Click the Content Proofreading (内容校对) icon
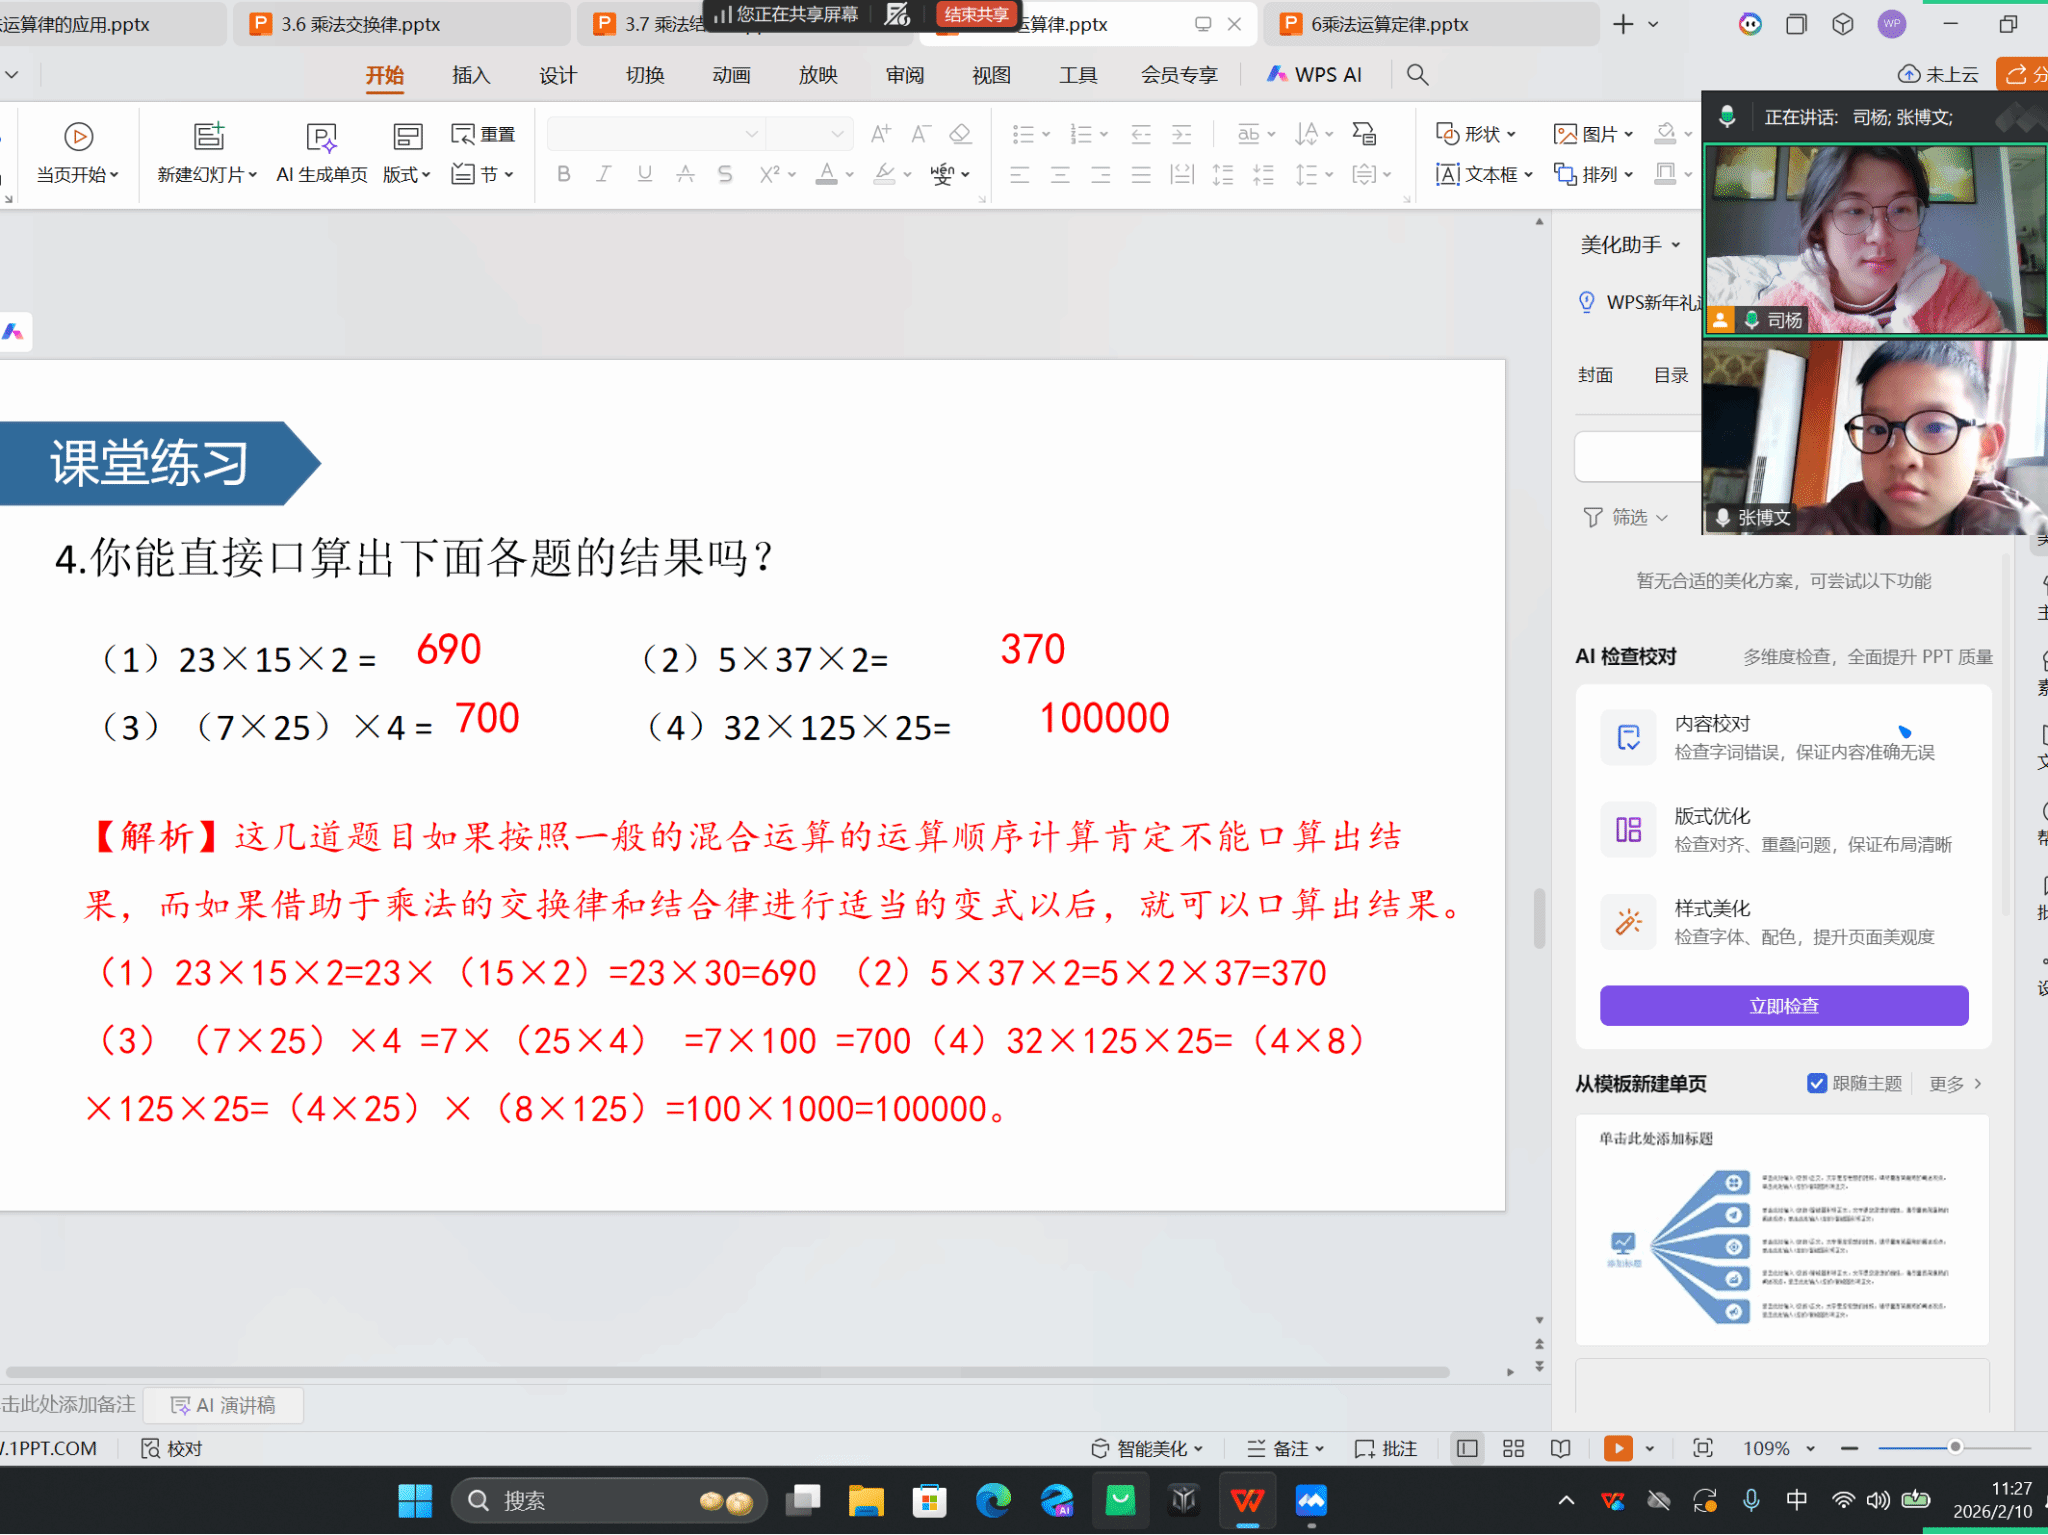This screenshot has width=2048, height=1535. tap(1628, 738)
